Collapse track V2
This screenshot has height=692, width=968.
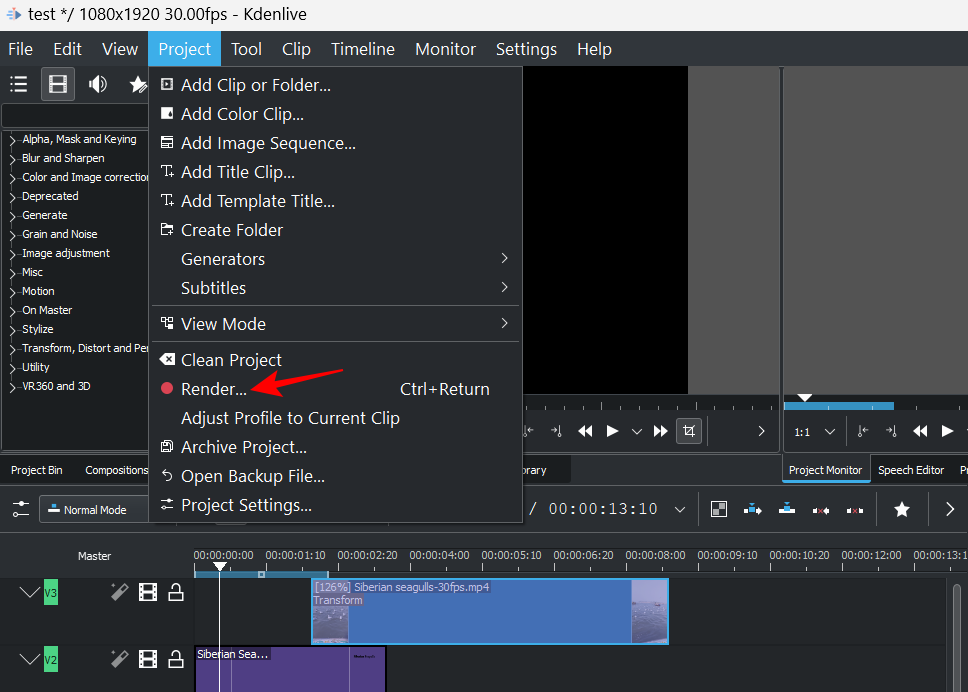[x=29, y=659]
